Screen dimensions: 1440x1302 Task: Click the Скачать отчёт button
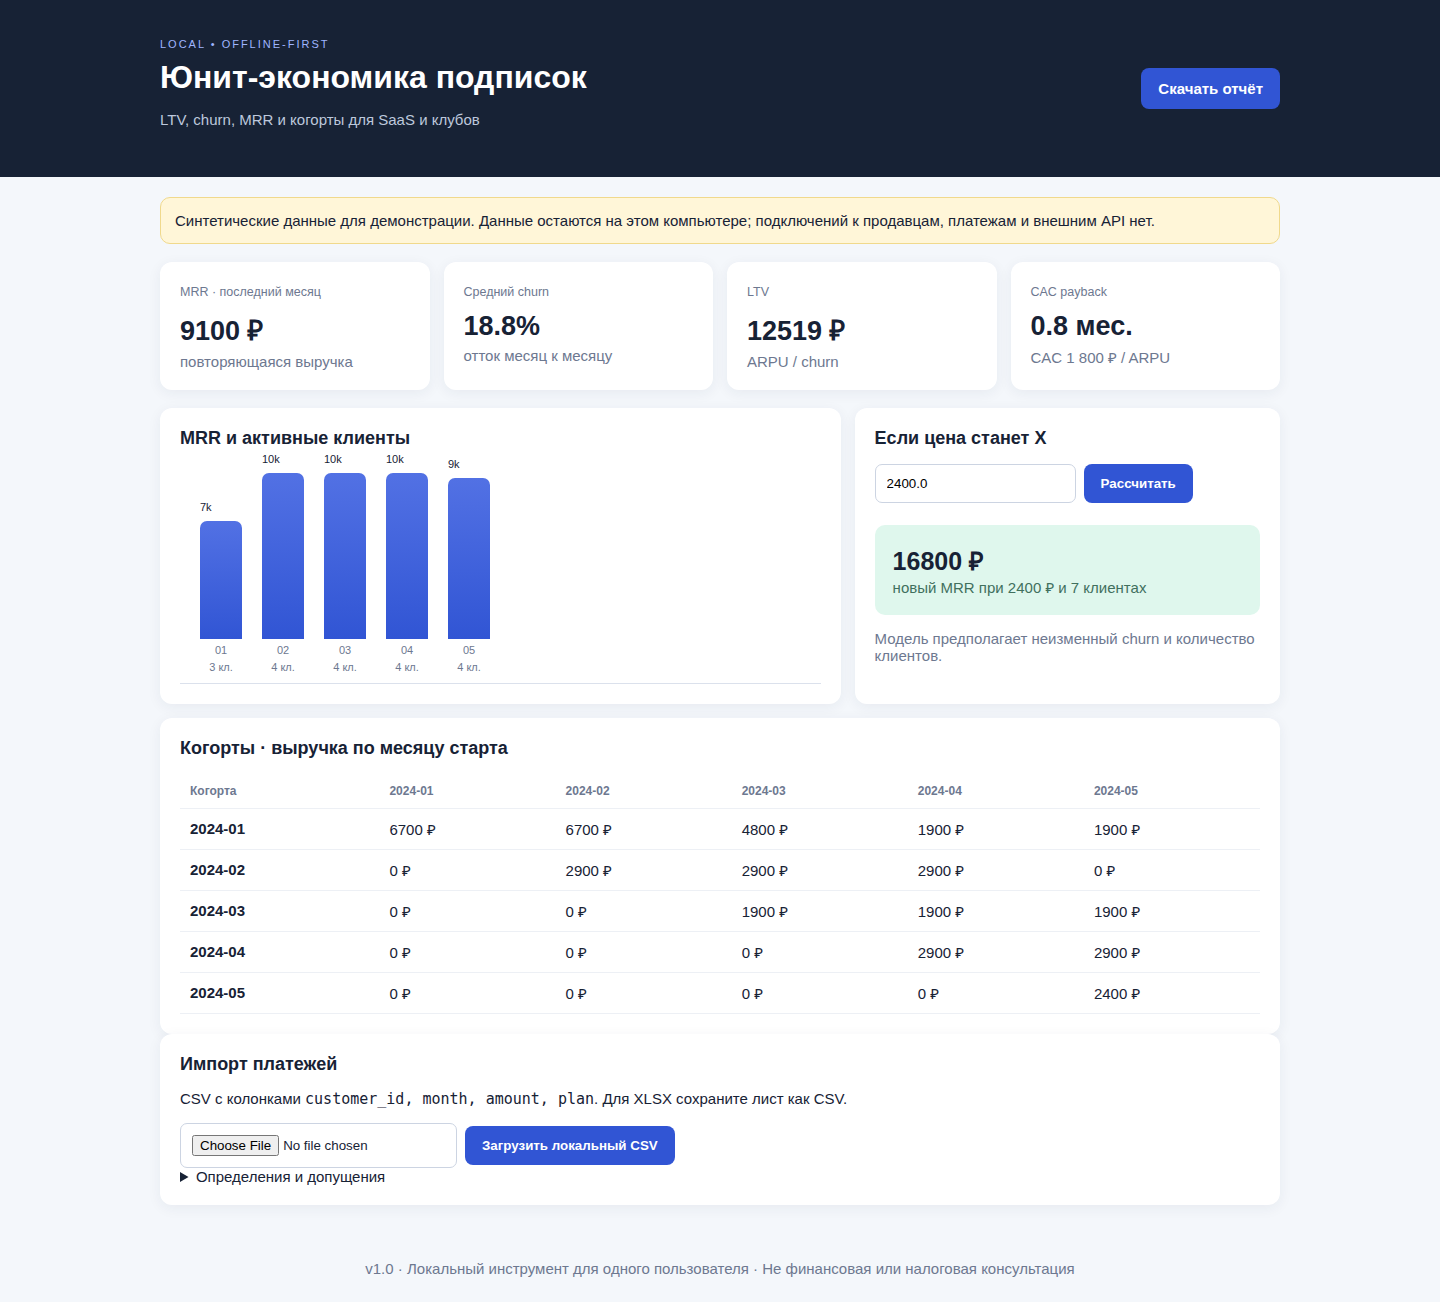coord(1210,89)
